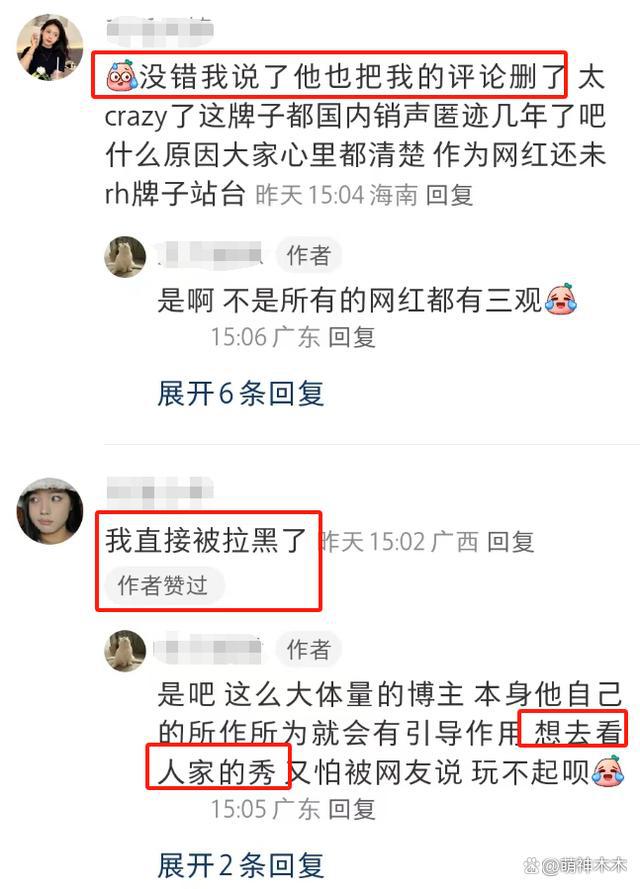Reply to the 昨天 15:04 海南 comment

coord(449,196)
